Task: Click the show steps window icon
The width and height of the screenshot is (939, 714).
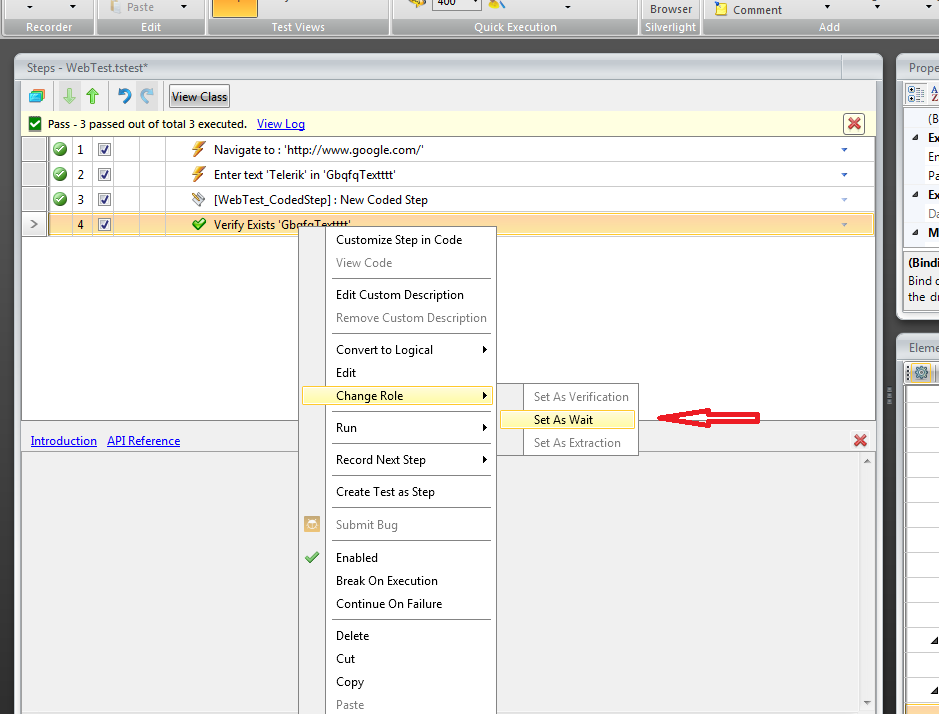Action: (x=37, y=96)
